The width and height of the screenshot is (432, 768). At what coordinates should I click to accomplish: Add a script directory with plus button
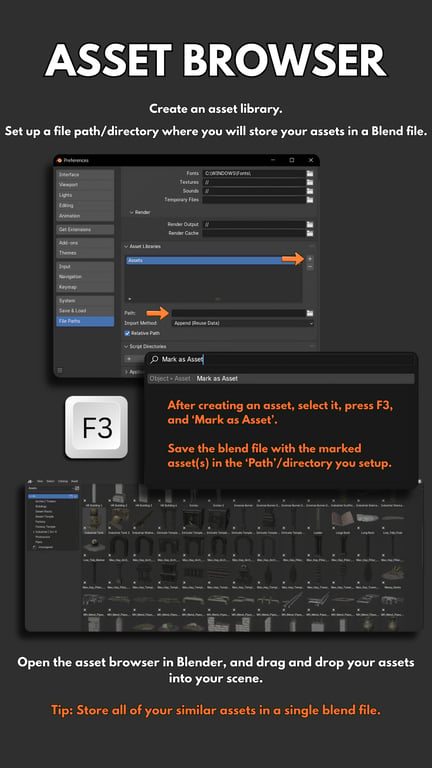point(129,359)
